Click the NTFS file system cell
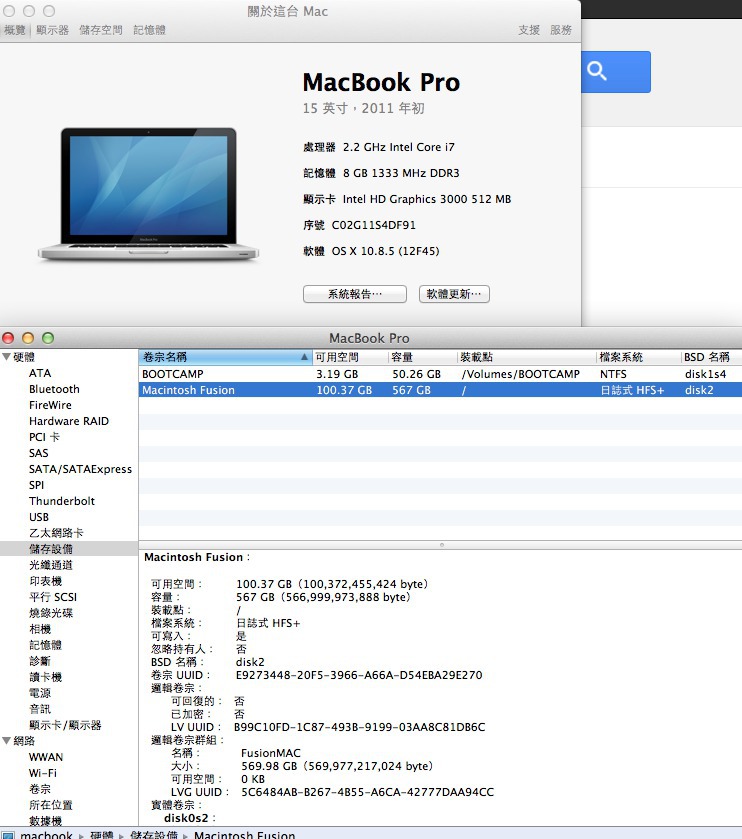 click(613, 374)
